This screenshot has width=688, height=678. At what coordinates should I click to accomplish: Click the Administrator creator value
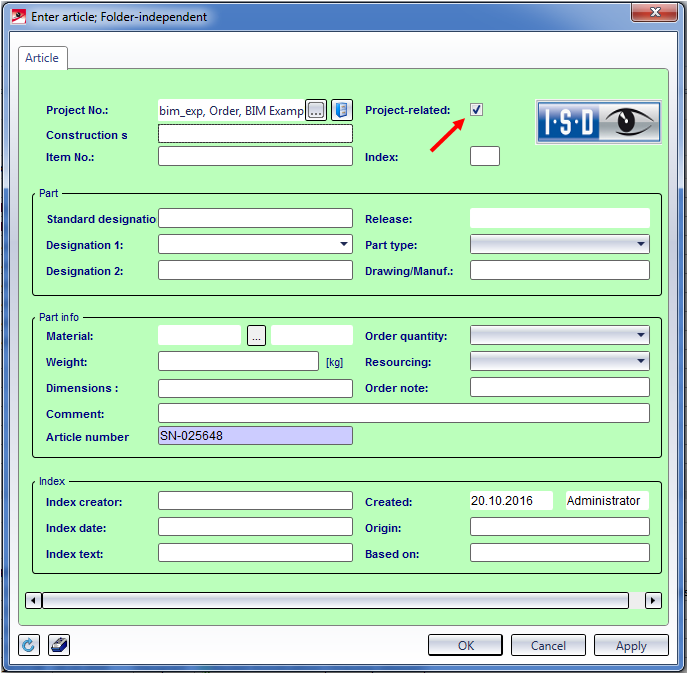(x=607, y=501)
